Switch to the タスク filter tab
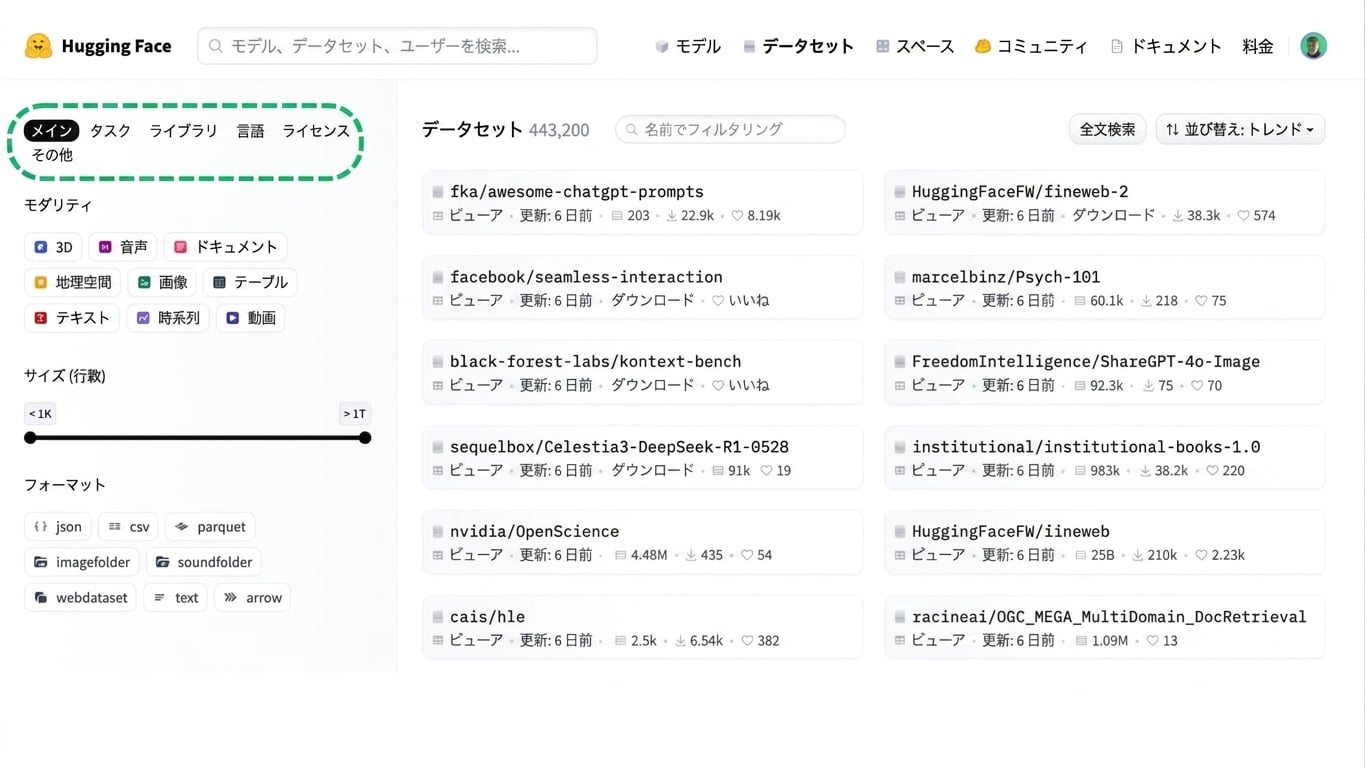 [x=110, y=131]
